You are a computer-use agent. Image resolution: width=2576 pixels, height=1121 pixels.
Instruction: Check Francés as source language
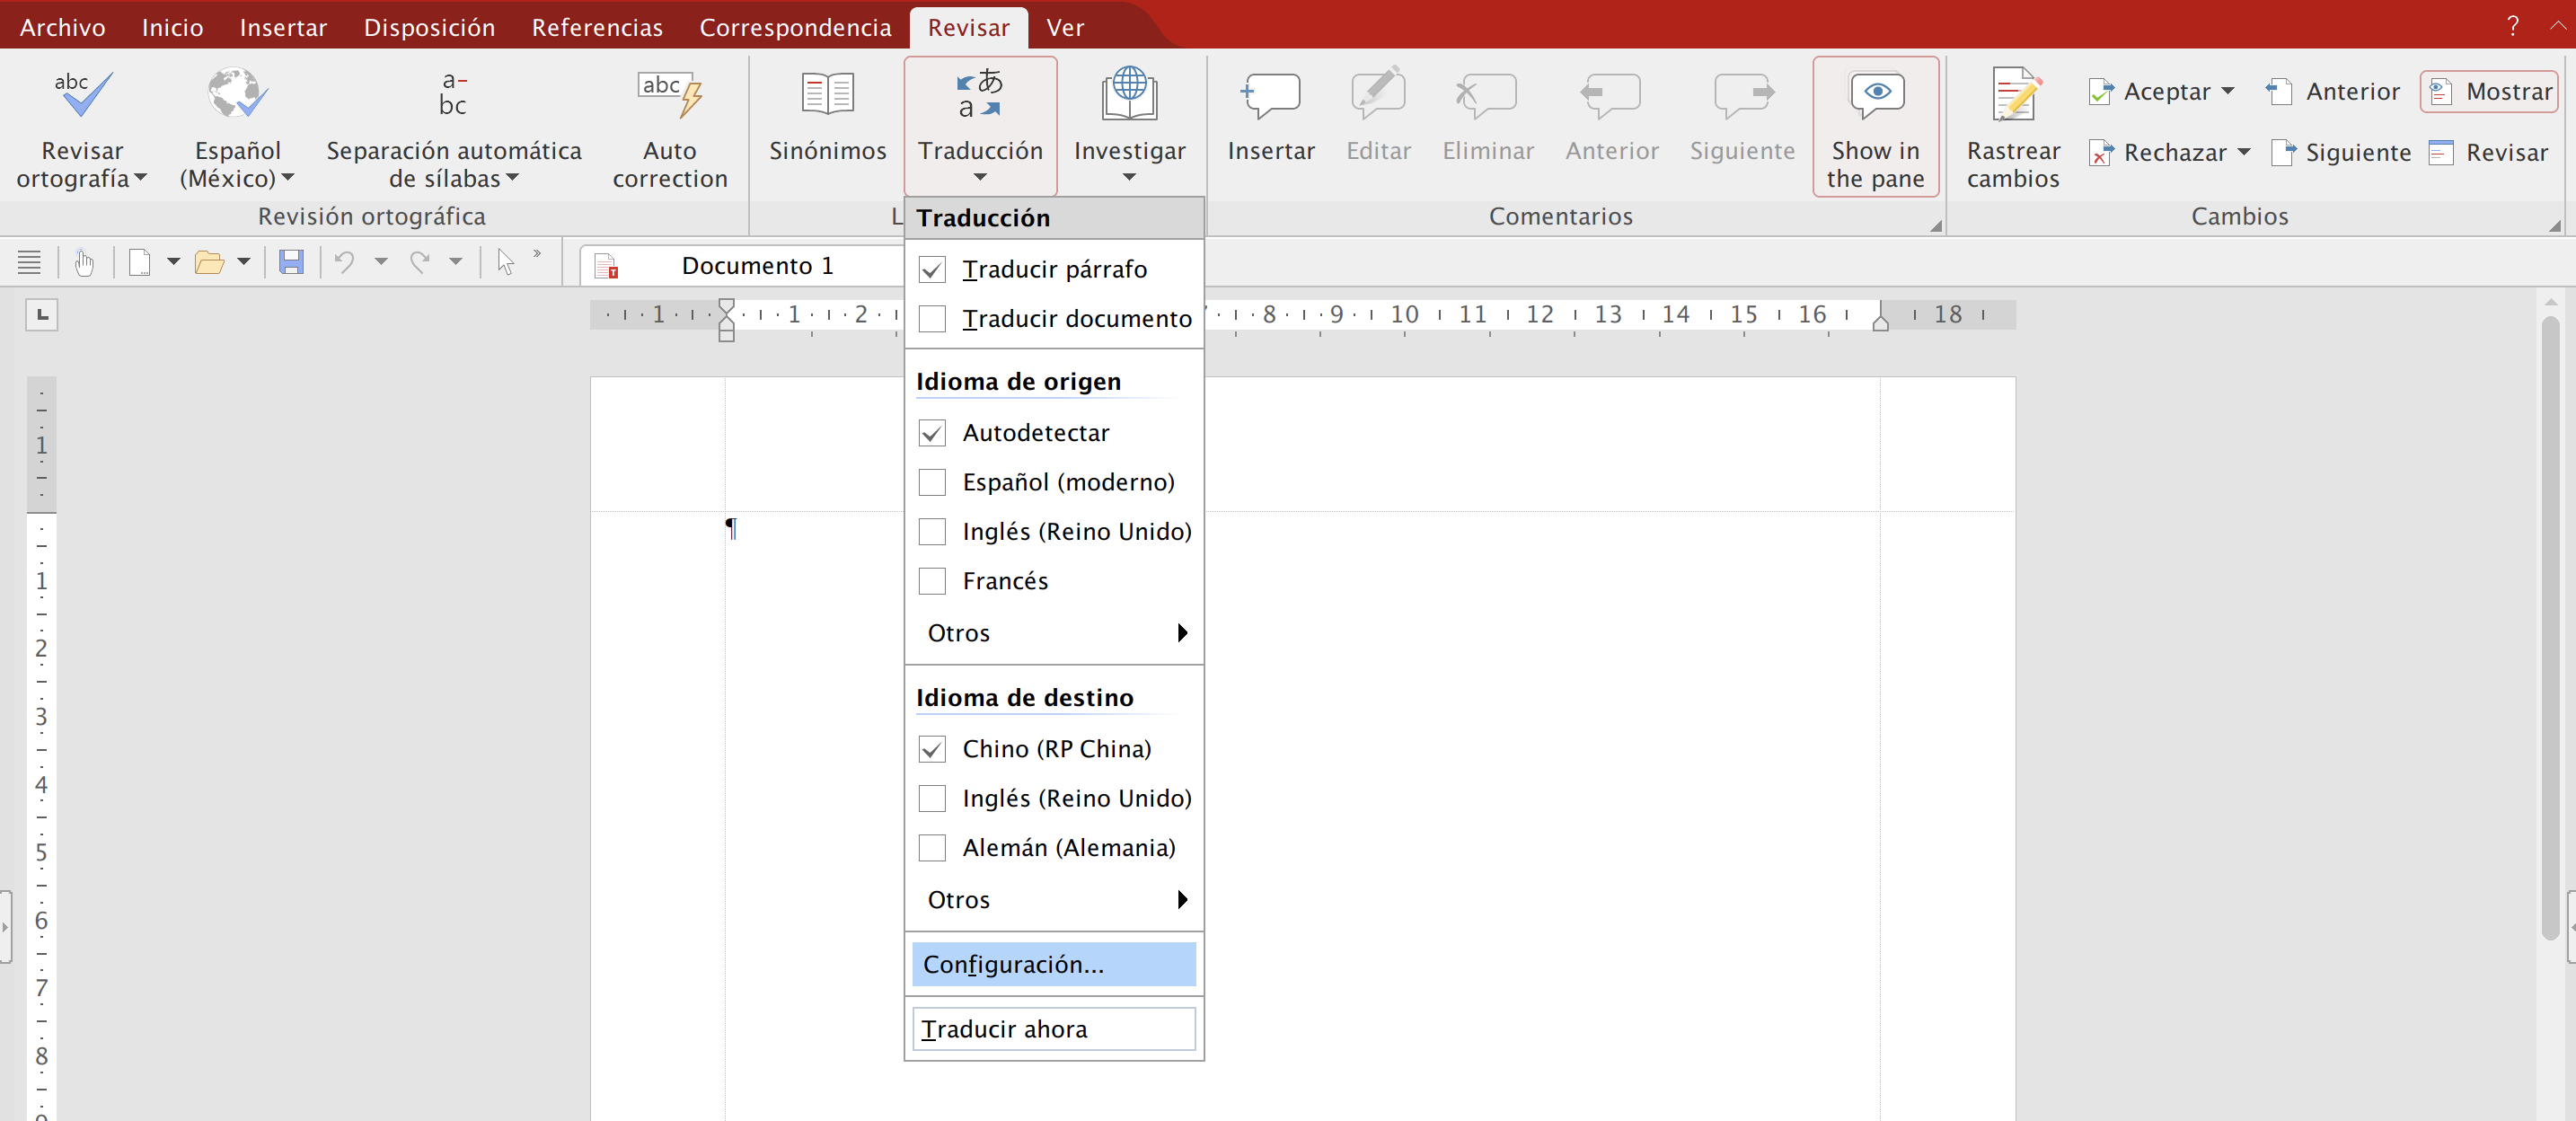pos(932,581)
